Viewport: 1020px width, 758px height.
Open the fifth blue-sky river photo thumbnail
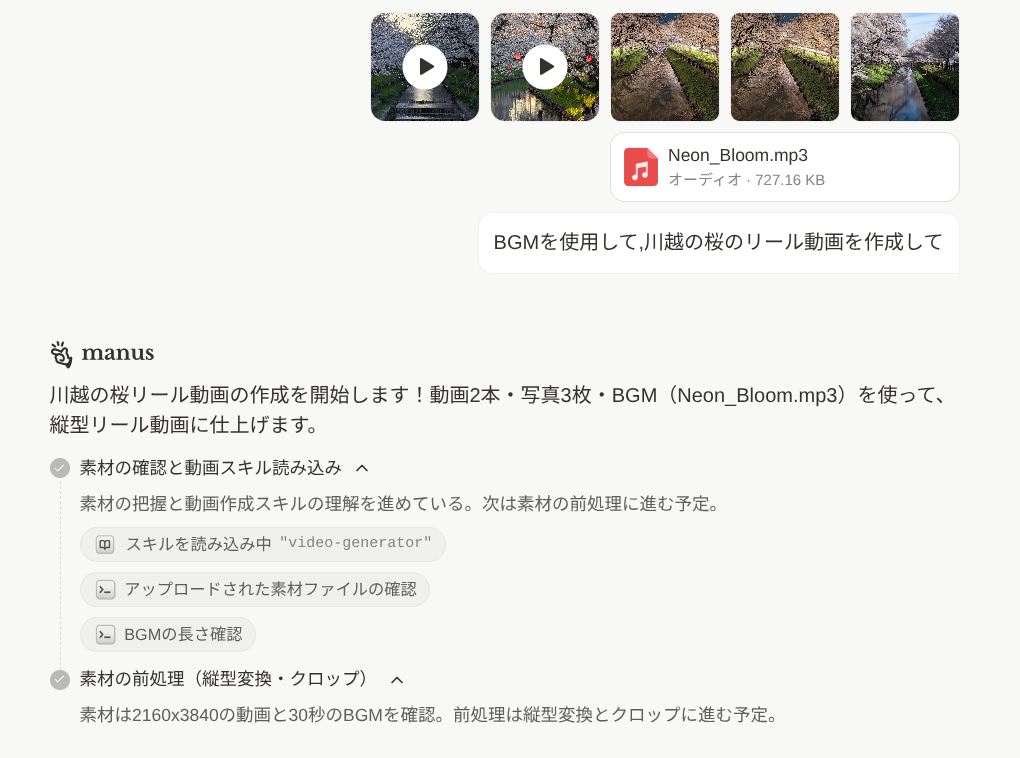tap(905, 67)
